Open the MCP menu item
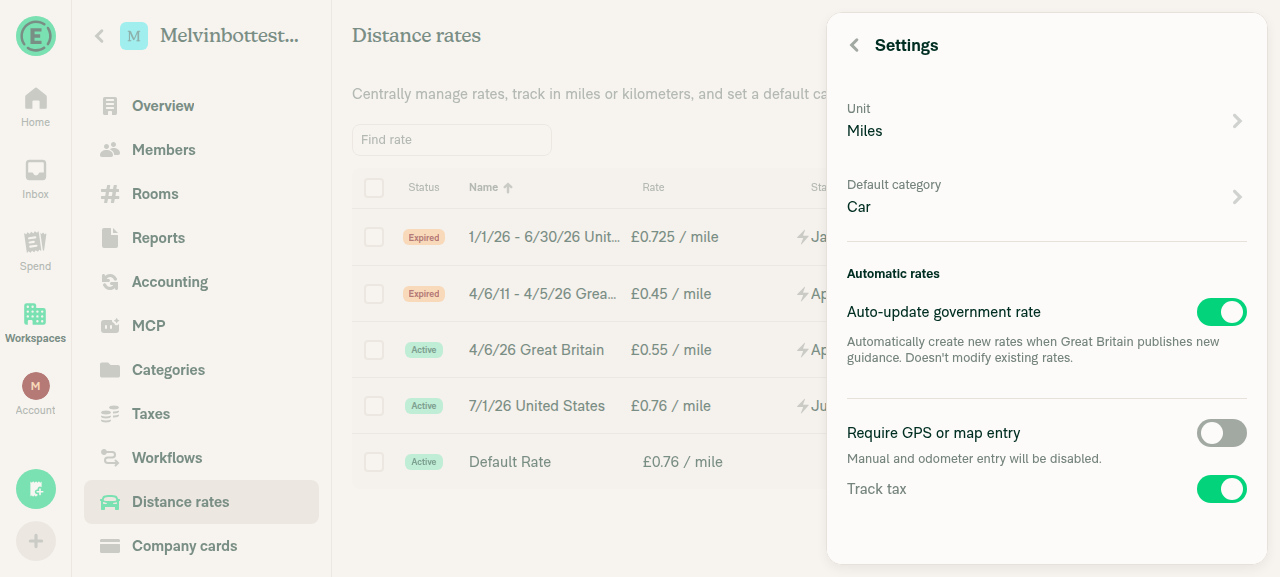This screenshot has width=1280, height=577. 201,326
